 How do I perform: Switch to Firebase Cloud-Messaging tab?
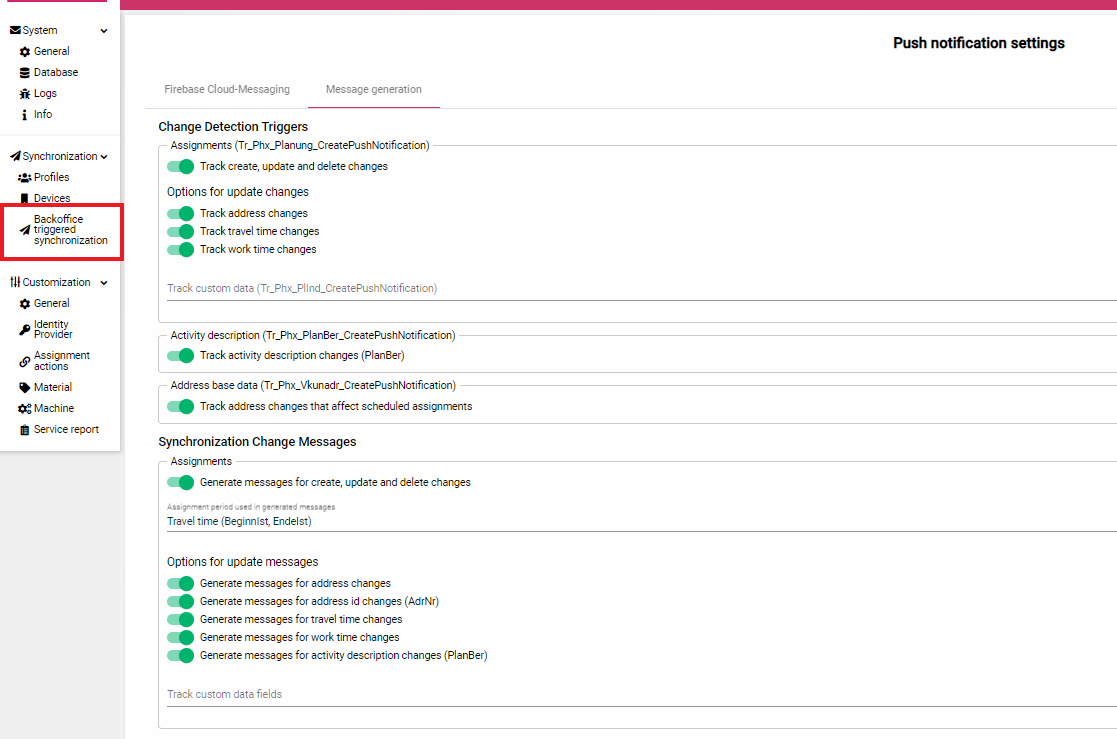coord(227,89)
